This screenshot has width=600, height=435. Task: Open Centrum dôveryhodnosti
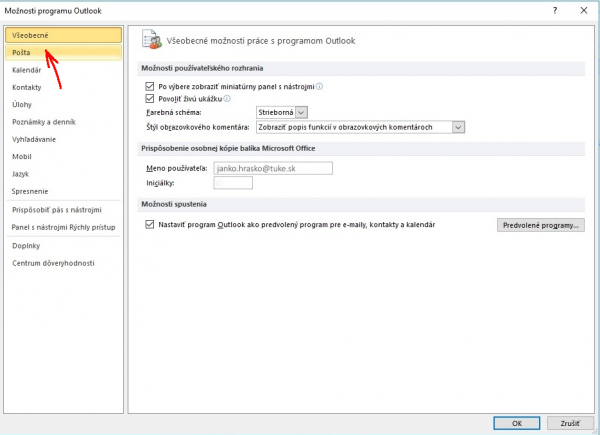64,263
